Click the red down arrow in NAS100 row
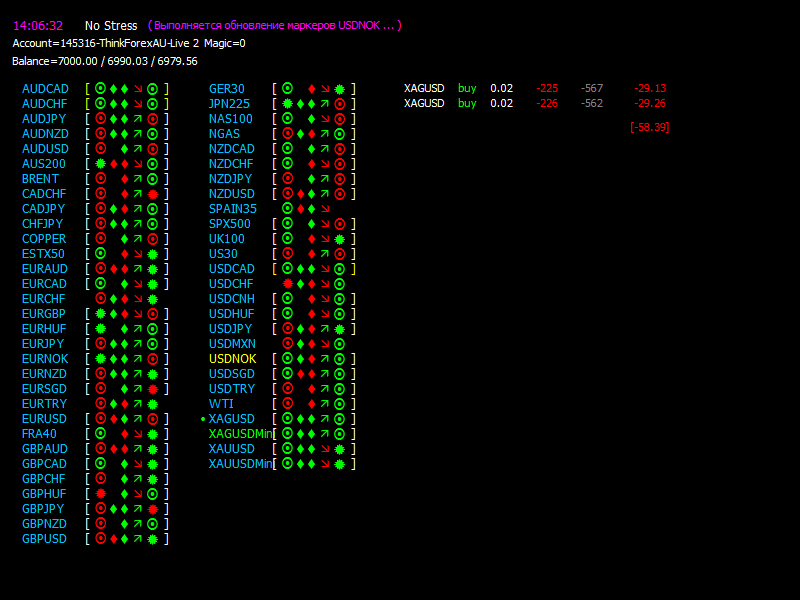 pyautogui.click(x=325, y=119)
